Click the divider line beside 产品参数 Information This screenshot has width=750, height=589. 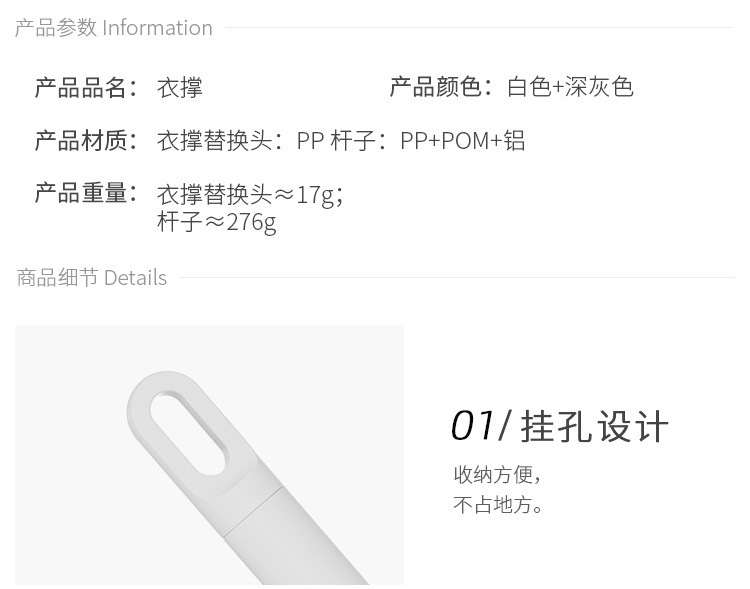click(x=480, y=28)
